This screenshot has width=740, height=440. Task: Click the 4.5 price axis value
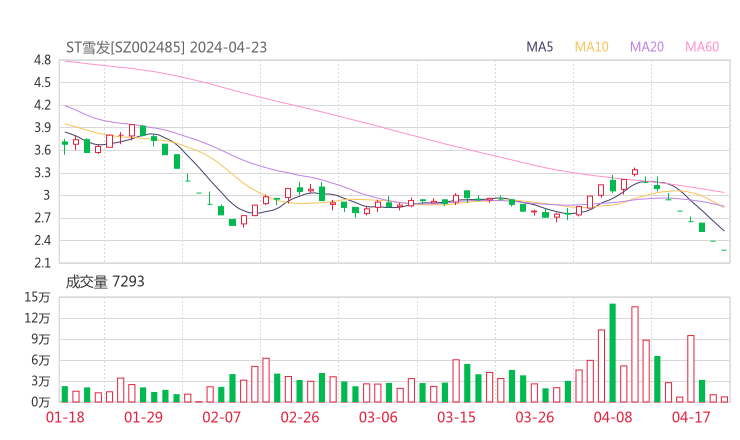pyautogui.click(x=42, y=83)
